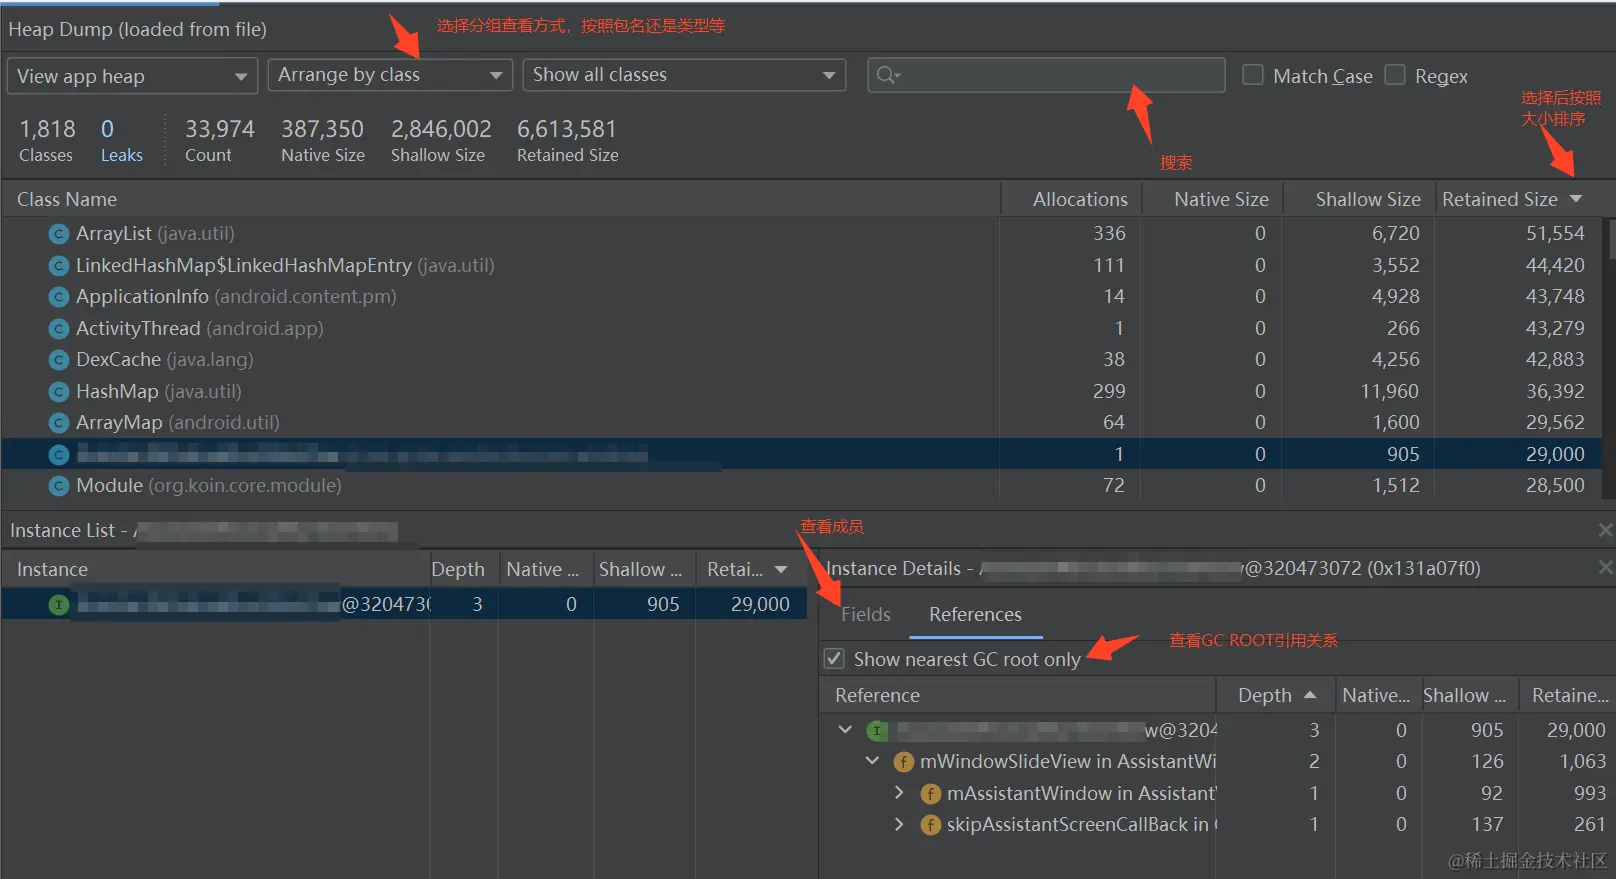This screenshot has height=879, width=1616.
Task: Click the ArrayMap class icon
Action: (x=59, y=423)
